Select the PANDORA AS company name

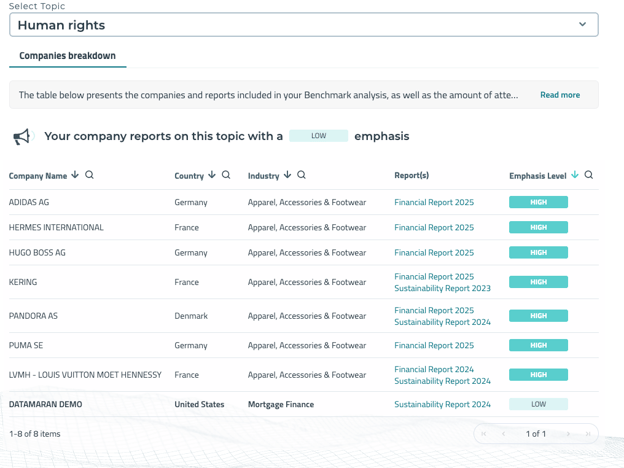[x=33, y=316]
